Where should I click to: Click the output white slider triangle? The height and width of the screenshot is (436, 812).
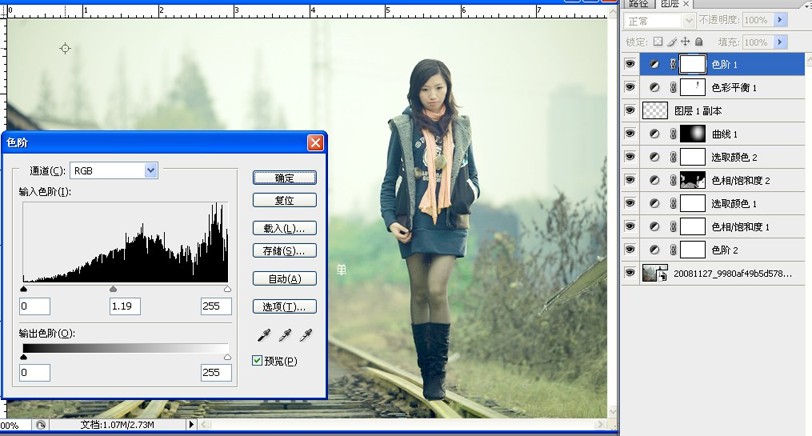227,357
